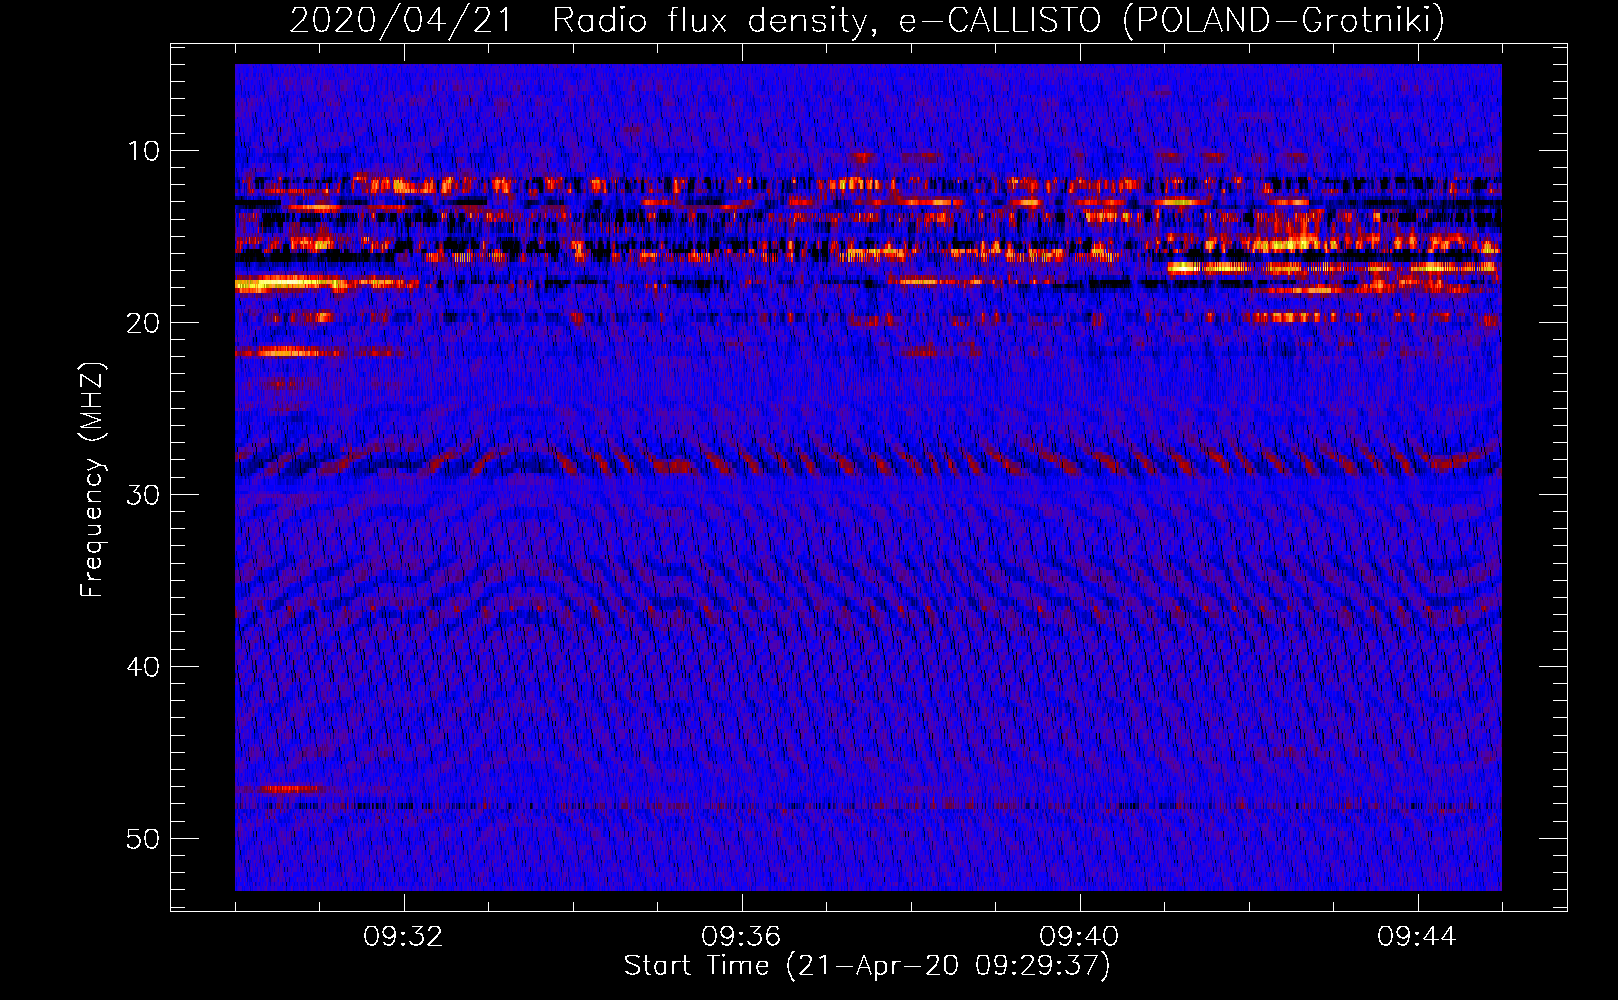Click the 50 MHz frequency tick label
This screenshot has height=1000, width=1618.
tap(143, 839)
